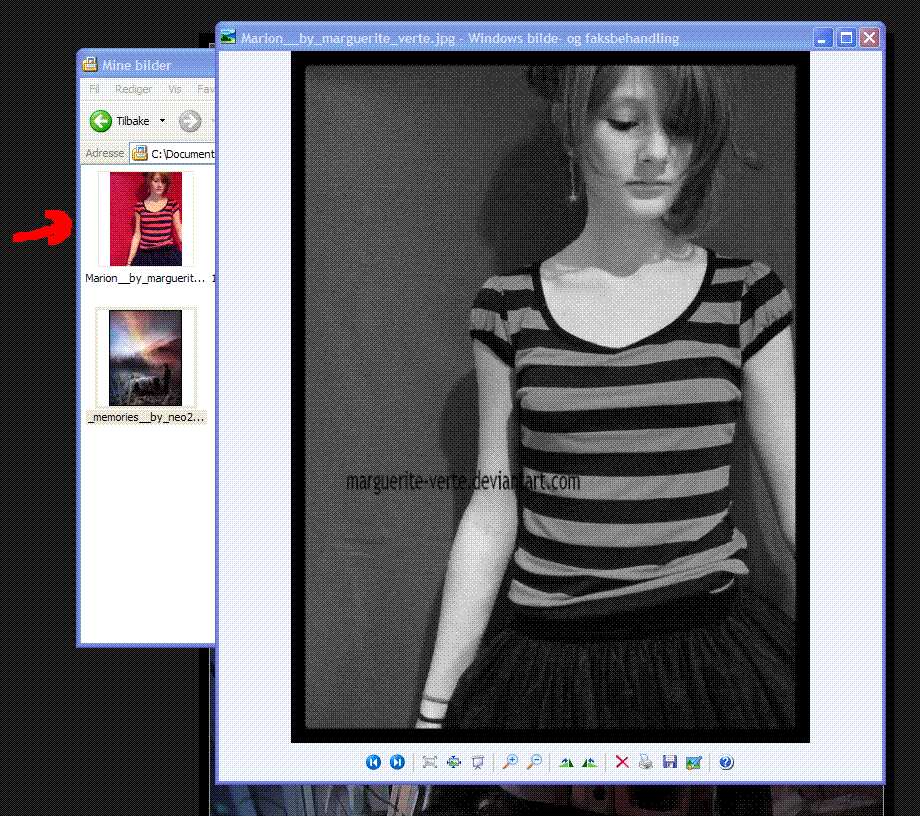Click the _memories__by_neo2... file name

[x=146, y=417]
